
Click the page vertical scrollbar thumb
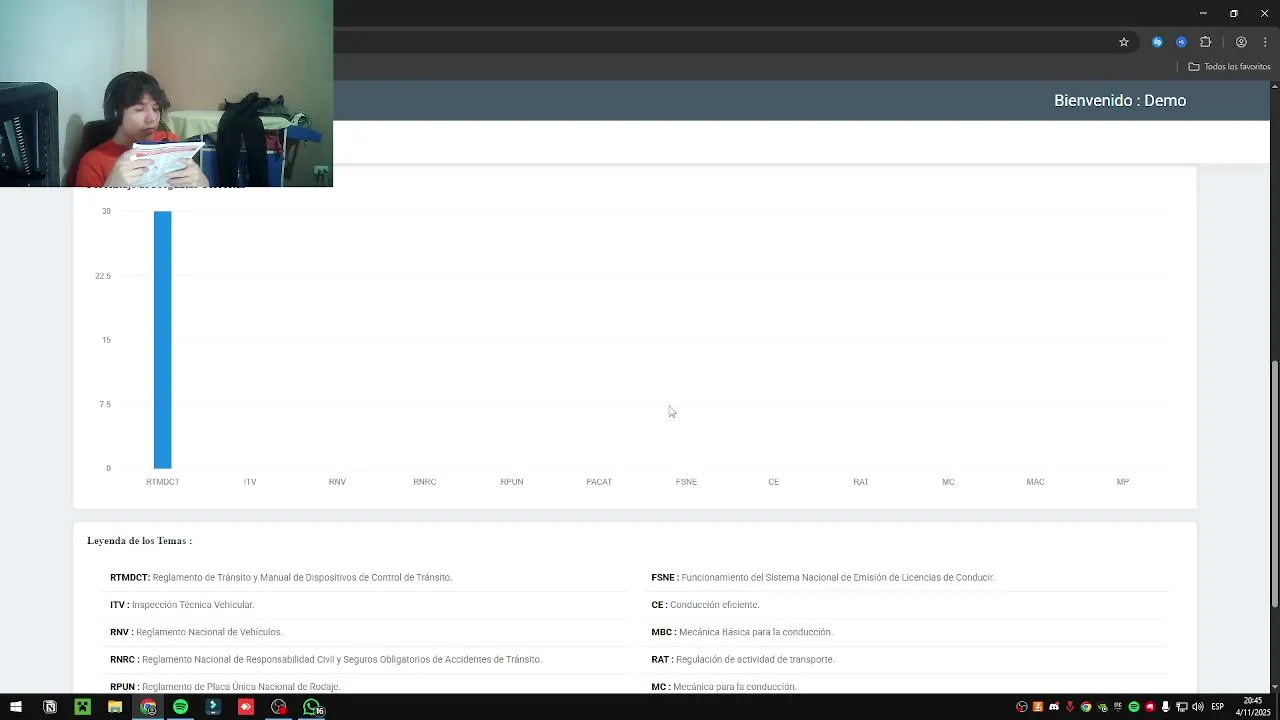click(1274, 484)
